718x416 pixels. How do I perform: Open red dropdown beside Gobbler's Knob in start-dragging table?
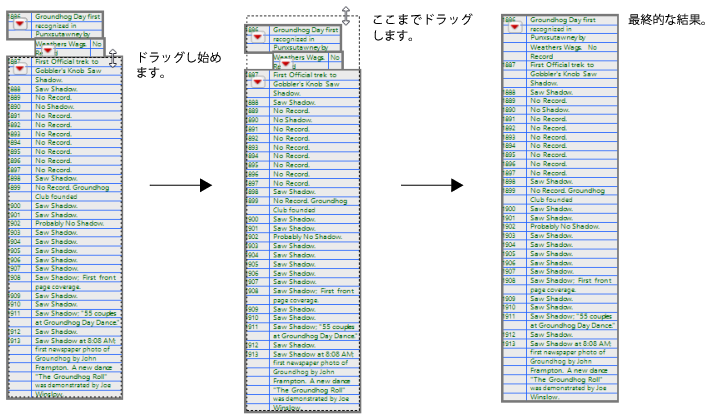20,69
